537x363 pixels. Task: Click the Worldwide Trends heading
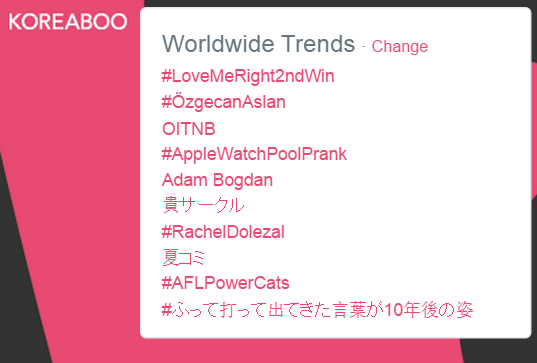[258, 43]
